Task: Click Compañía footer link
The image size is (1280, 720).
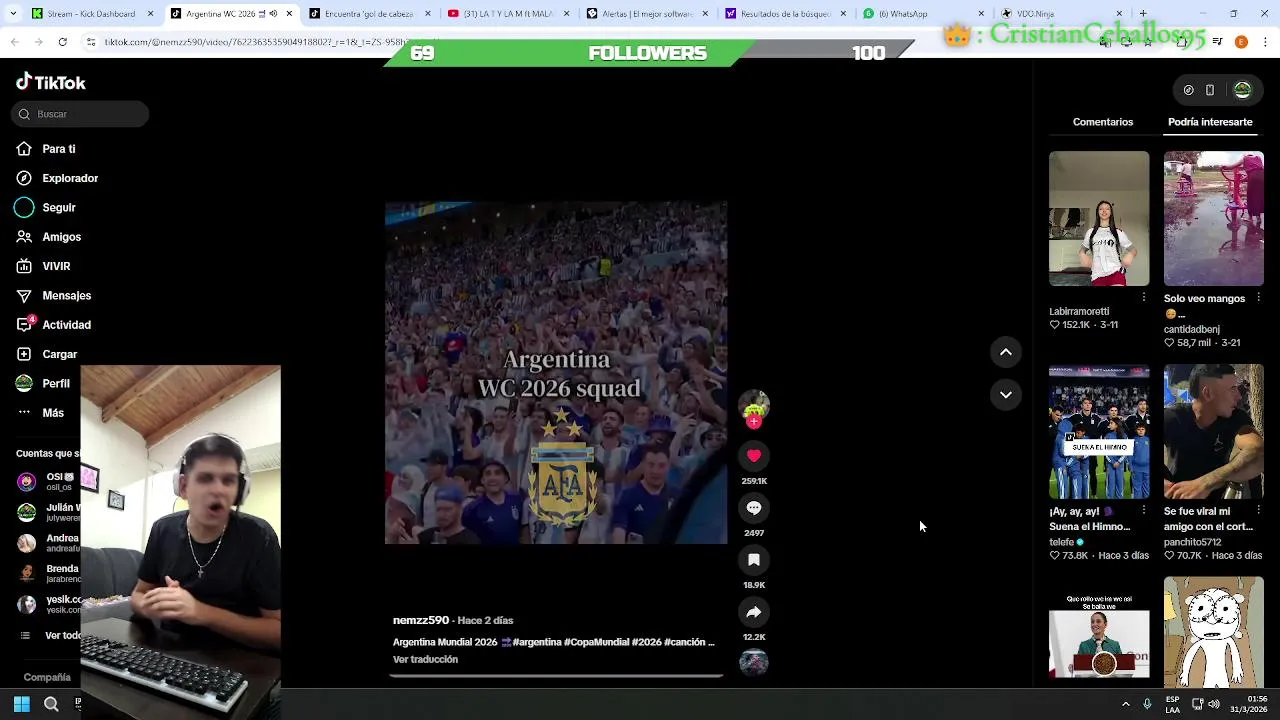Action: pyautogui.click(x=47, y=677)
